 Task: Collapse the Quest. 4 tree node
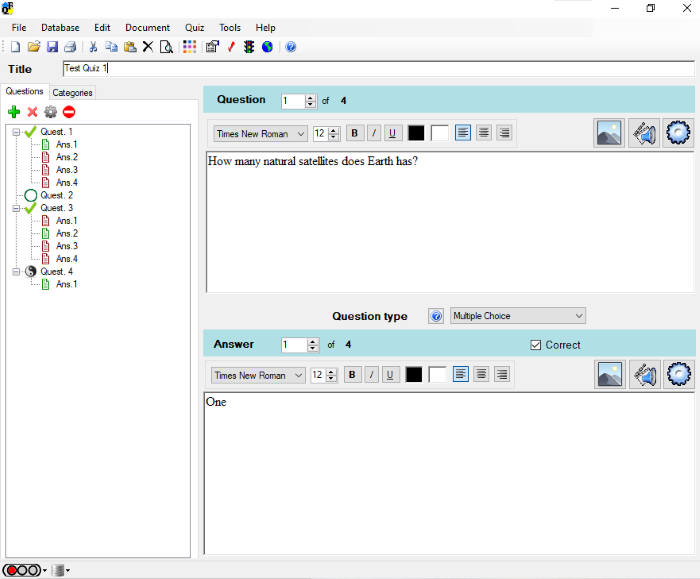[x=16, y=271]
